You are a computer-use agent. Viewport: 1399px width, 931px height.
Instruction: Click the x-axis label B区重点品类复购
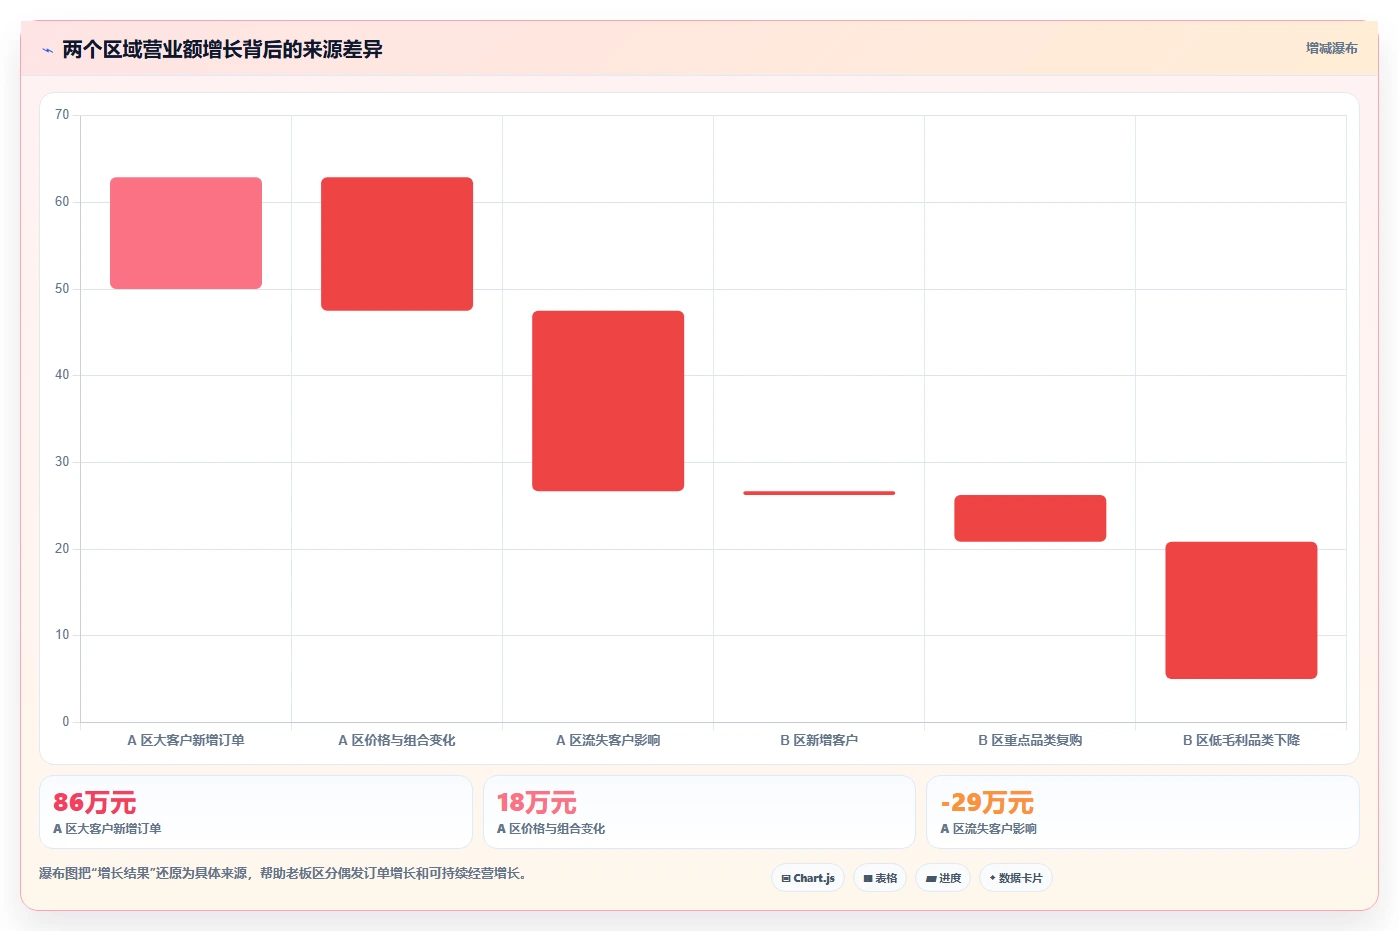point(1030,740)
